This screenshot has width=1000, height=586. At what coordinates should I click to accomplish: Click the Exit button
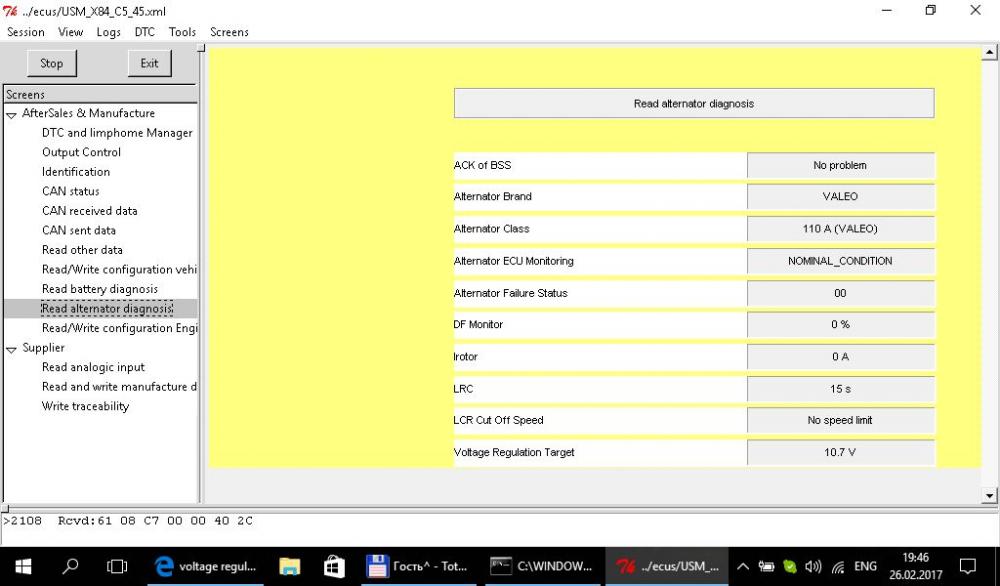point(149,63)
